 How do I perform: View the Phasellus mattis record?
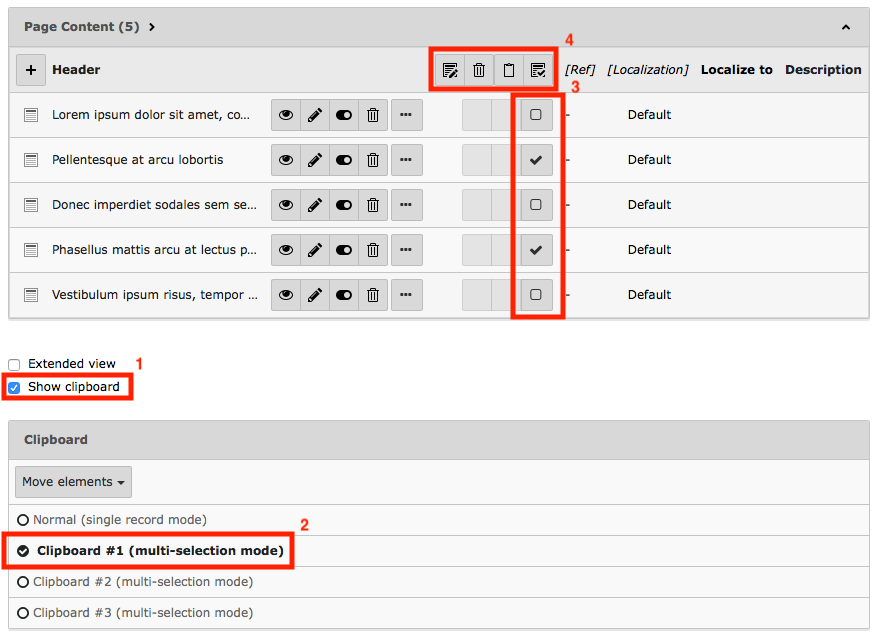(x=286, y=250)
